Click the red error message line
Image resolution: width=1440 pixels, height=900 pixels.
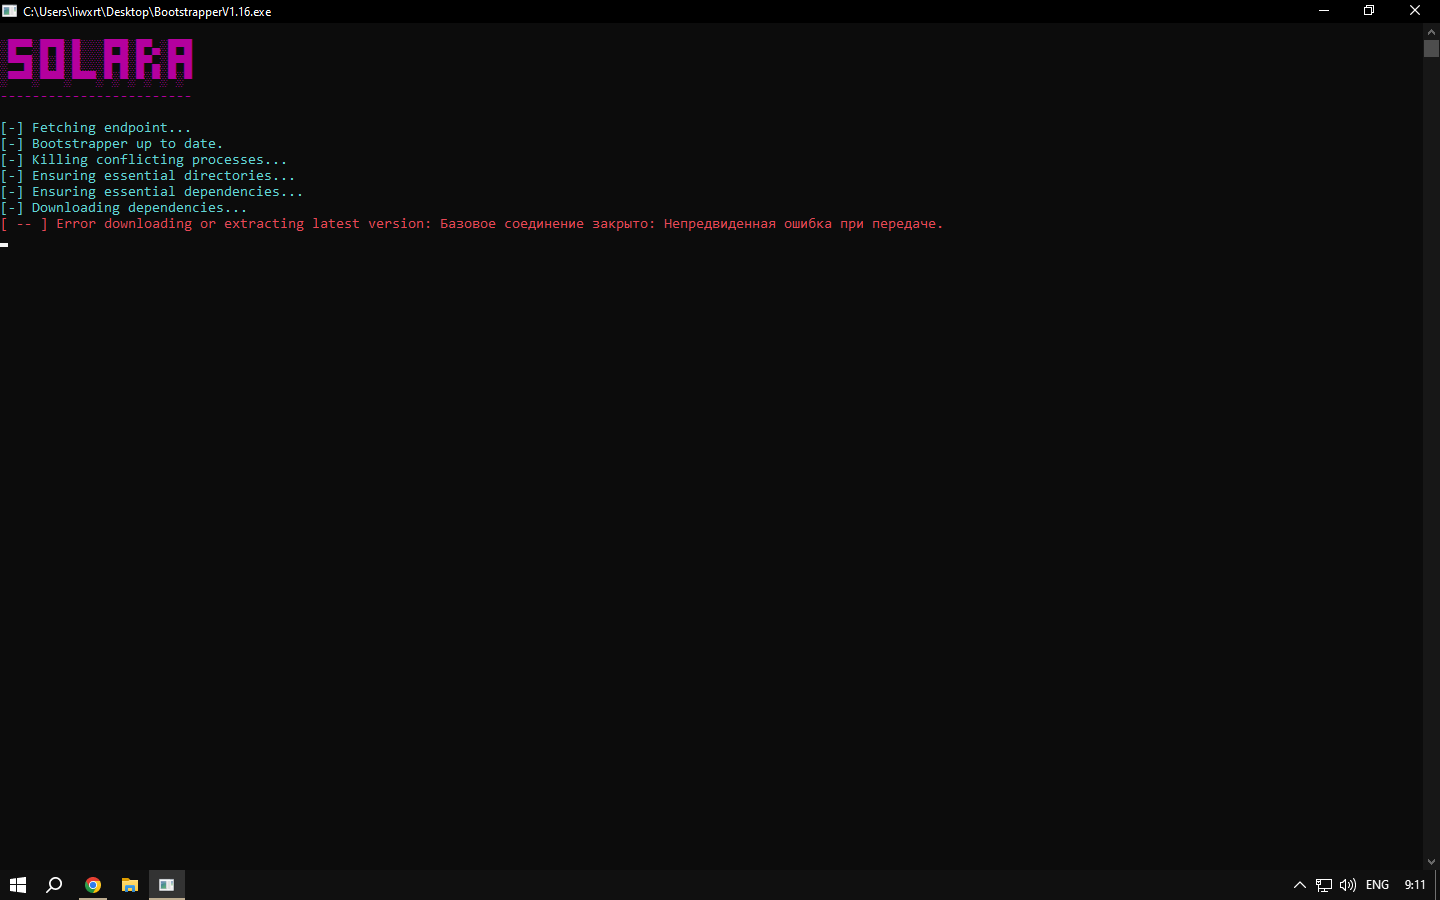[472, 224]
